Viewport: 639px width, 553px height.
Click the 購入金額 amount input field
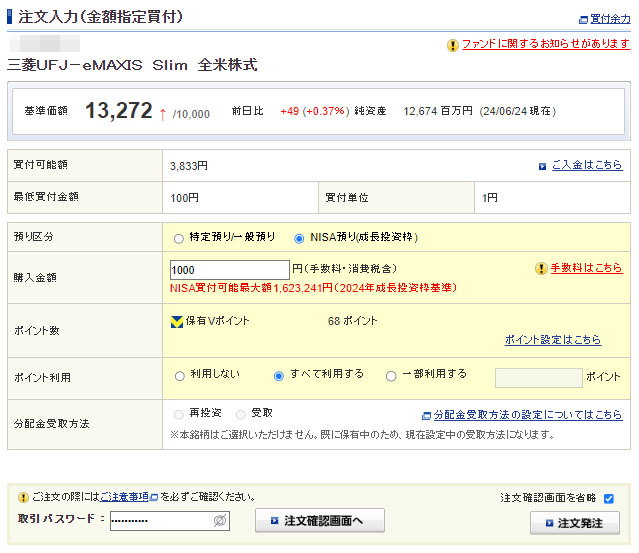point(229,270)
